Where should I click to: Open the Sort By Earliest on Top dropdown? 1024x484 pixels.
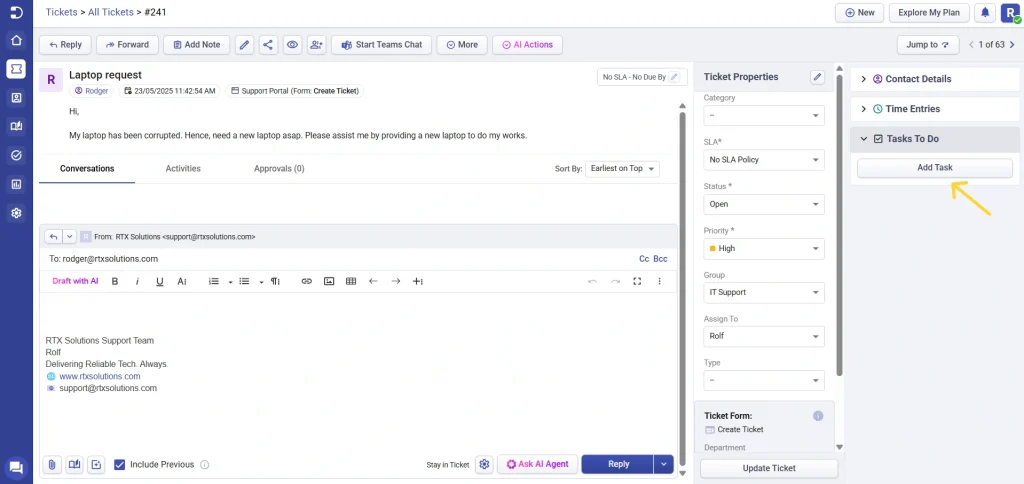click(622, 169)
